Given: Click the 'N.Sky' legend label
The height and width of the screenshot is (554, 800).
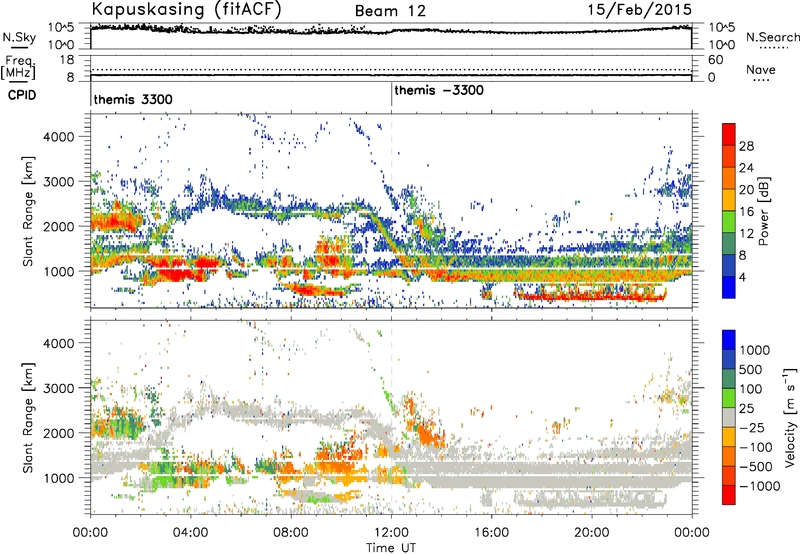Looking at the screenshot, I should (x=19, y=37).
